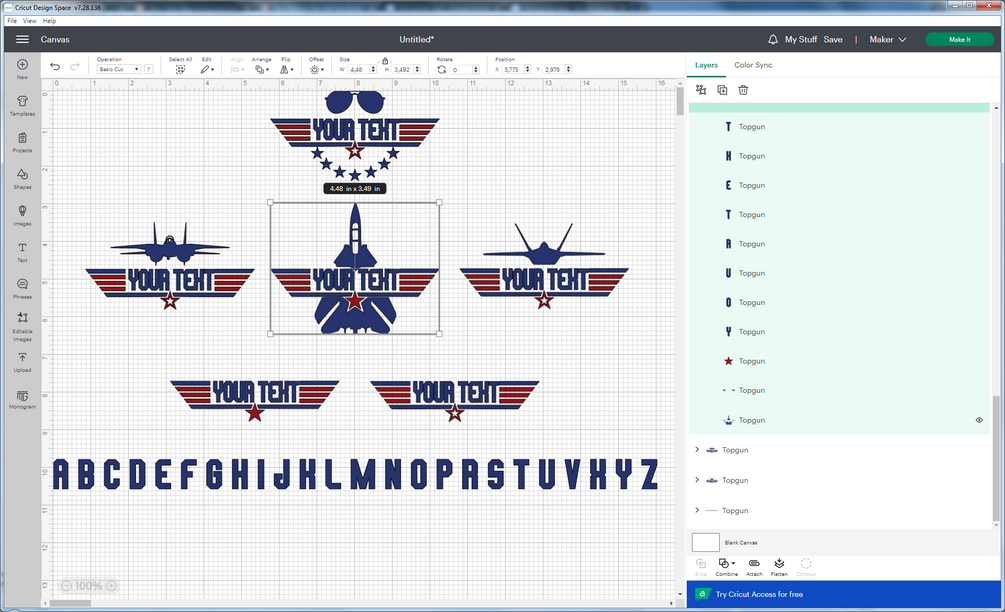Open the hamburger main menu
1005x612 pixels.
[22, 39]
